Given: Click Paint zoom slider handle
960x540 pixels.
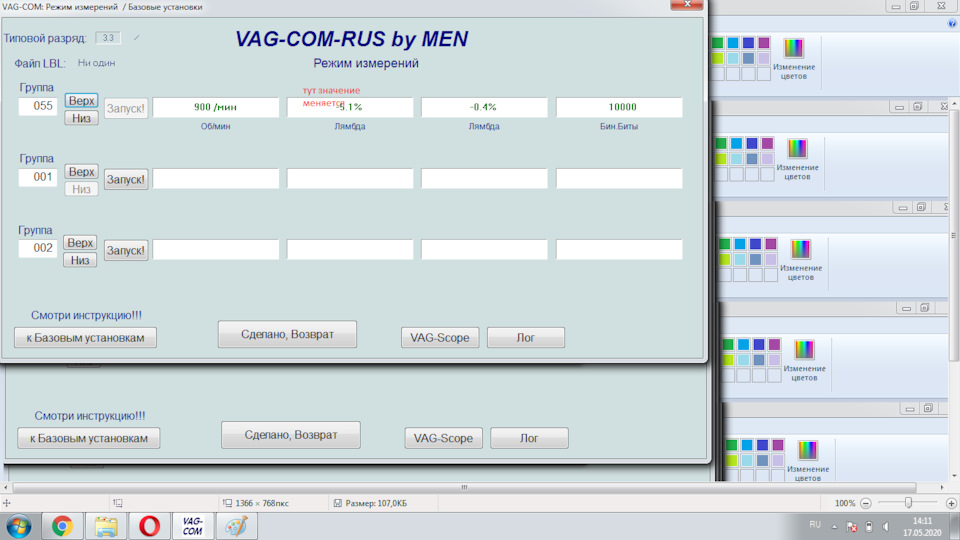Looking at the screenshot, I should 908,503.
